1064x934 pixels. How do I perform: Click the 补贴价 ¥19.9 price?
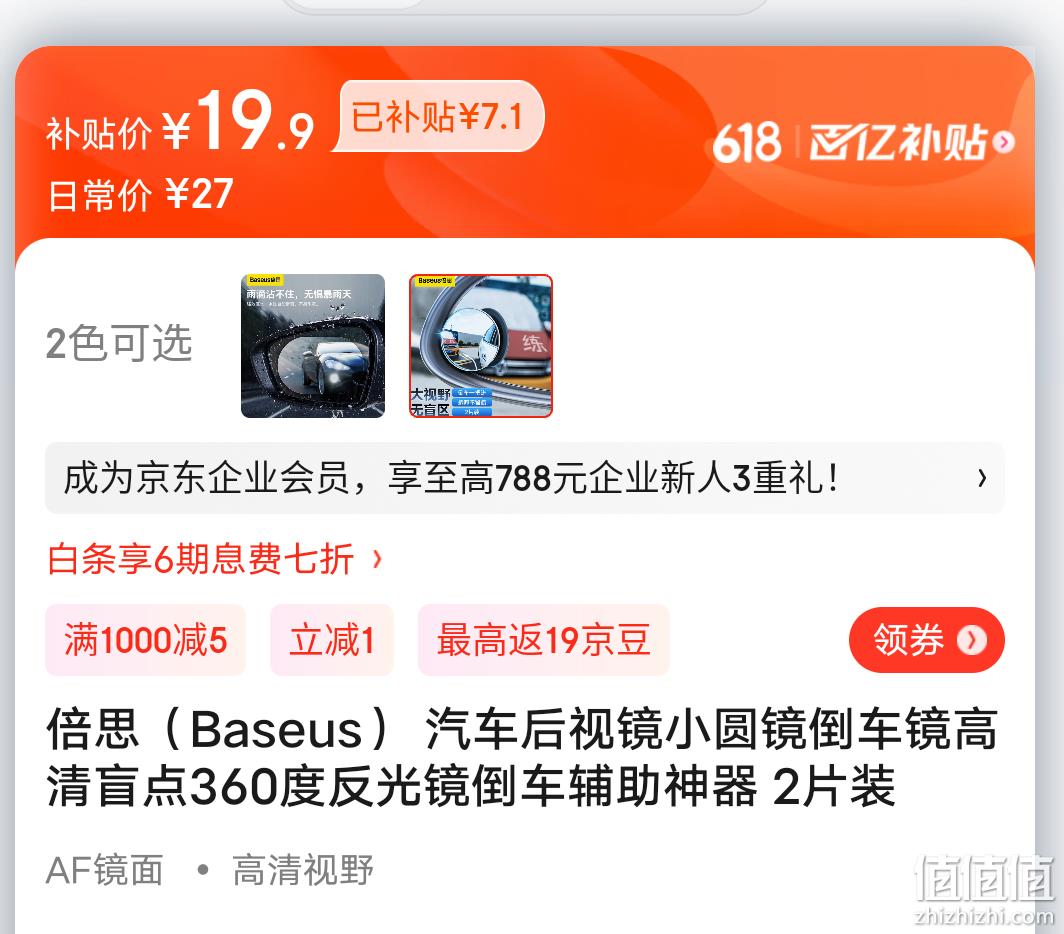[180, 122]
